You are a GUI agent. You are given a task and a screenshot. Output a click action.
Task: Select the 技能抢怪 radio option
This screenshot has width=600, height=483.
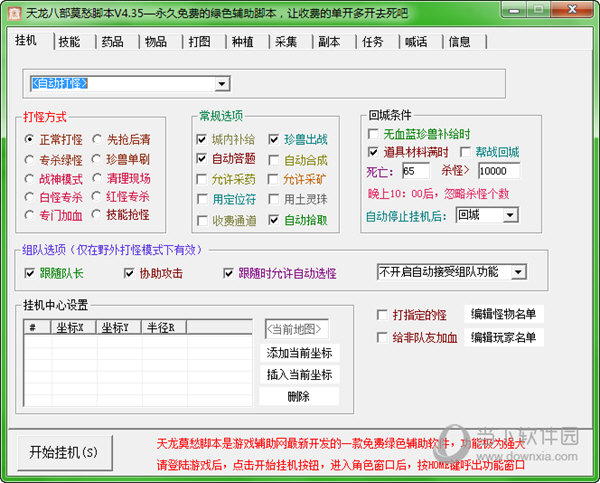pos(97,215)
